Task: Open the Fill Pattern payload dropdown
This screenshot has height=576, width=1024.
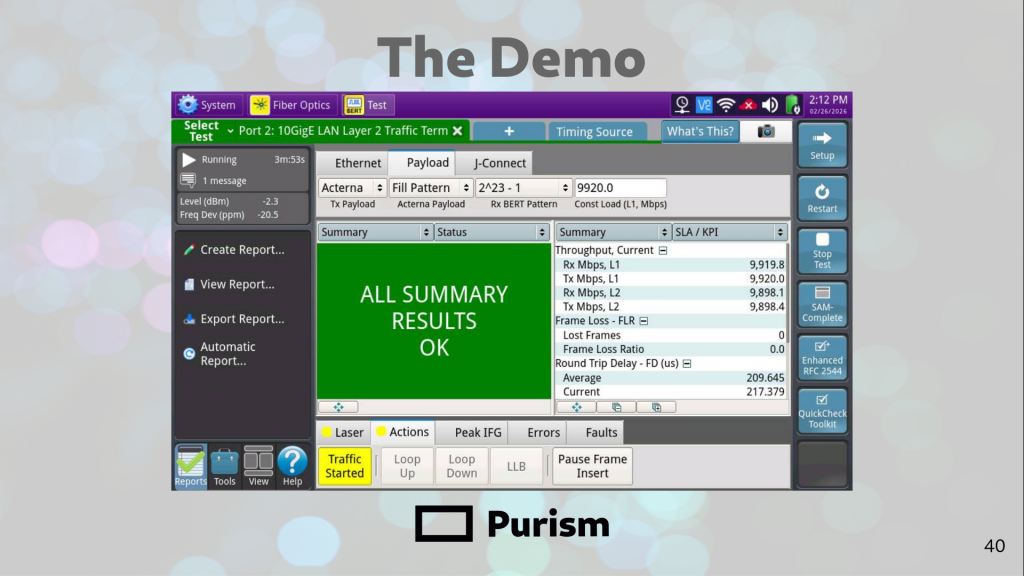Action: click(431, 188)
